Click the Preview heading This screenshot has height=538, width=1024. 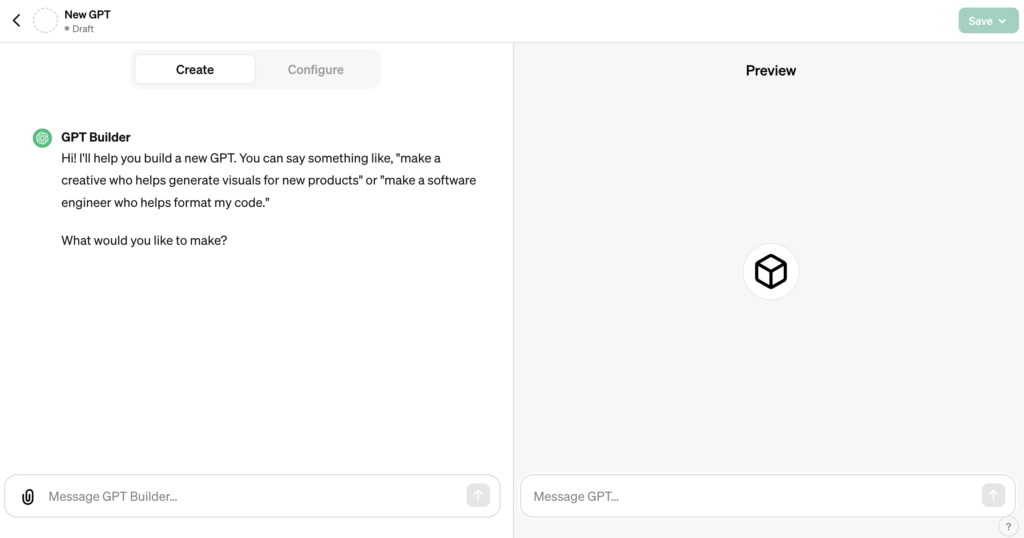771,71
